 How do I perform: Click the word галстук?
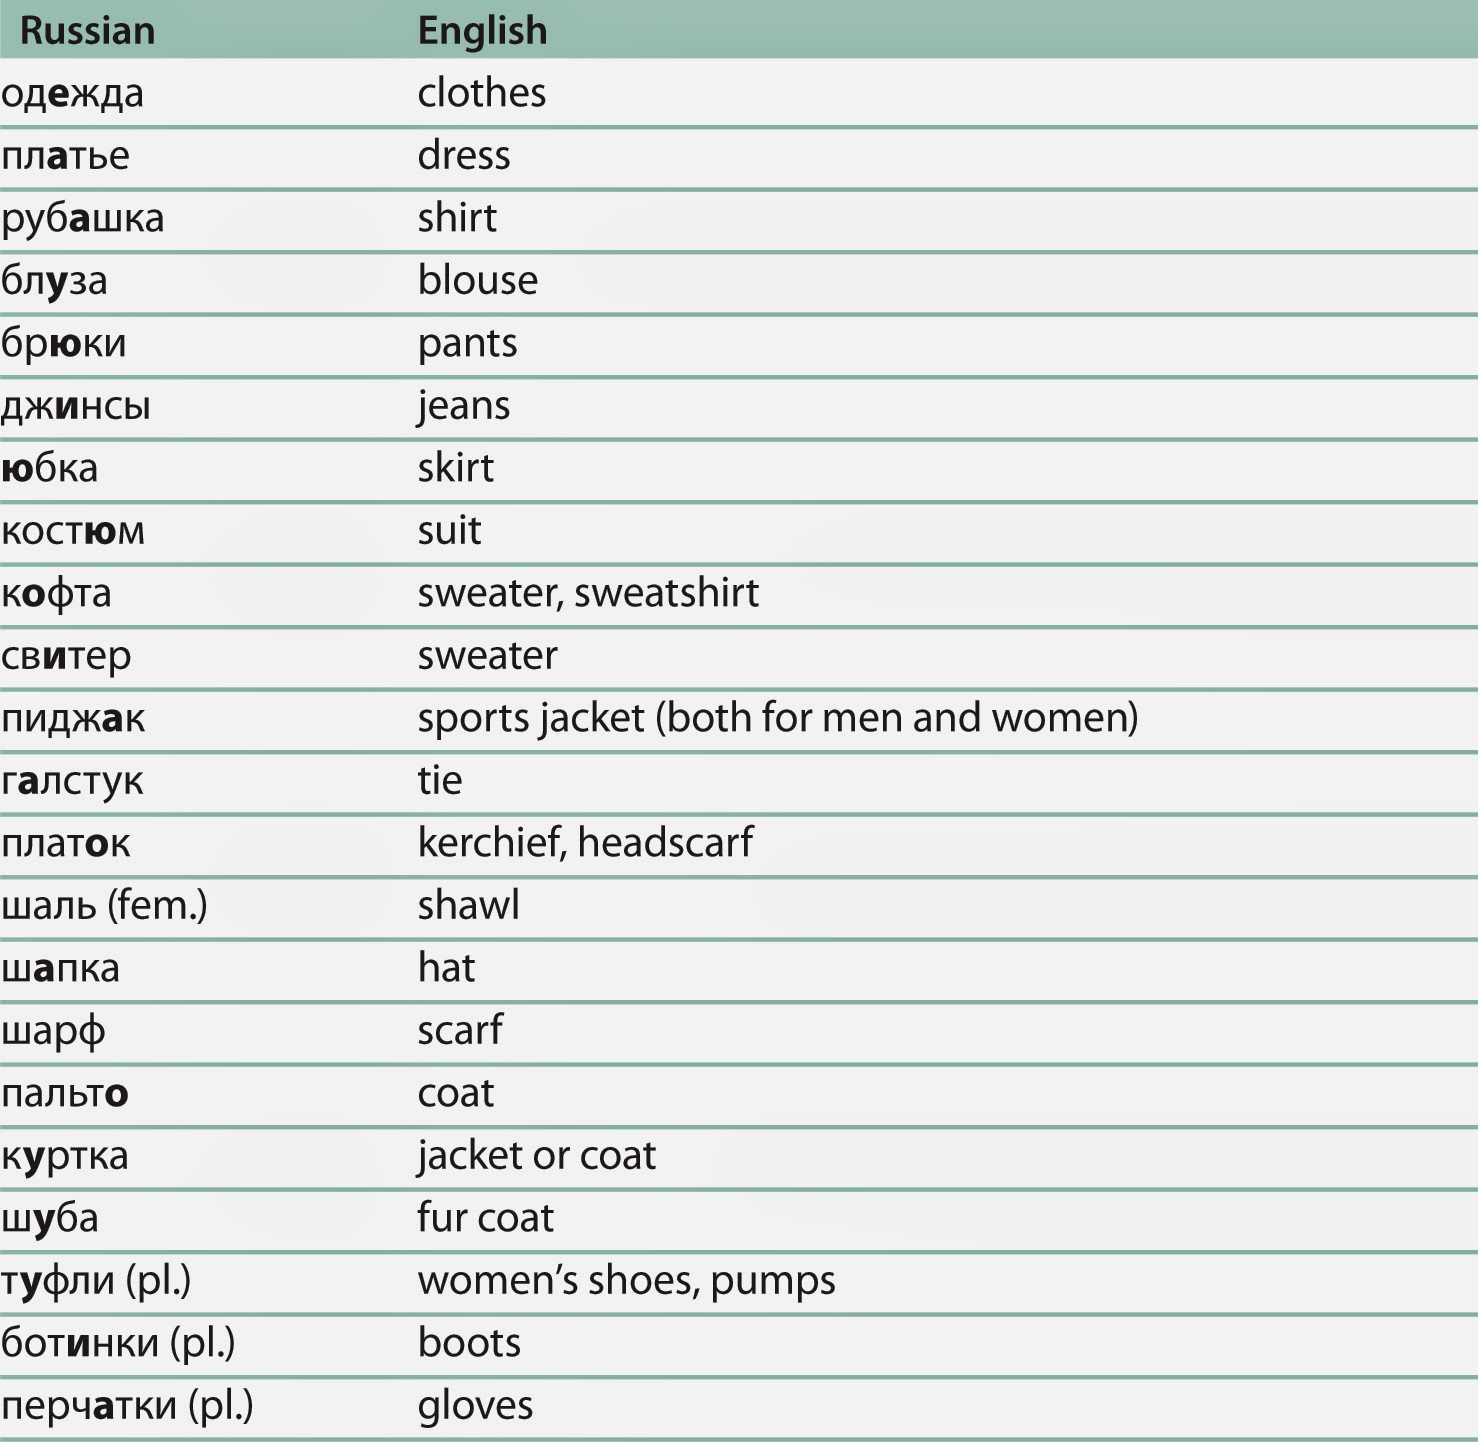(x=72, y=781)
